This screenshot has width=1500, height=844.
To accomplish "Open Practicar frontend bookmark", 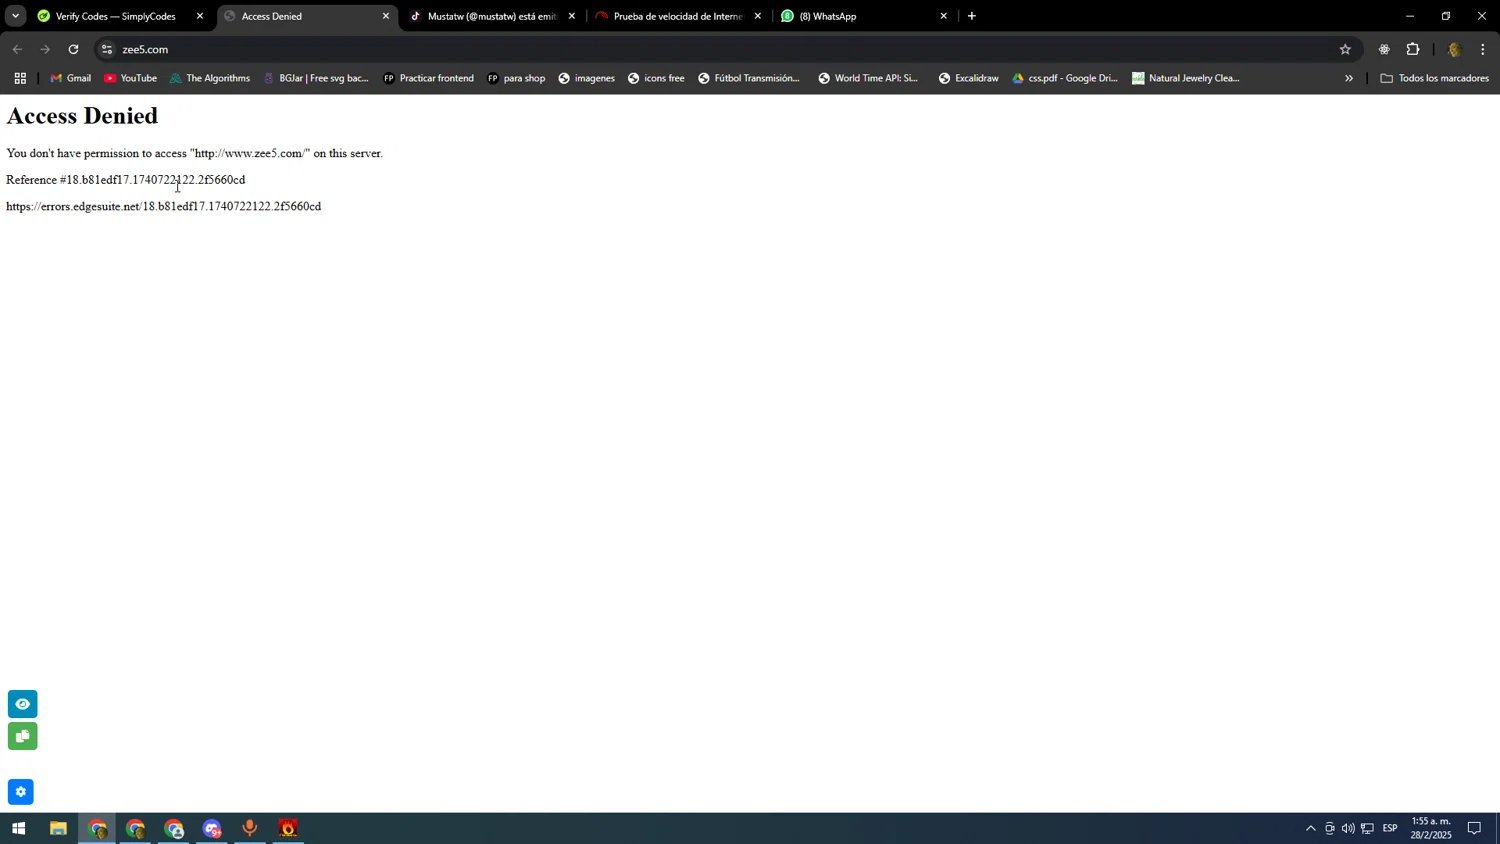I will tap(428, 78).
